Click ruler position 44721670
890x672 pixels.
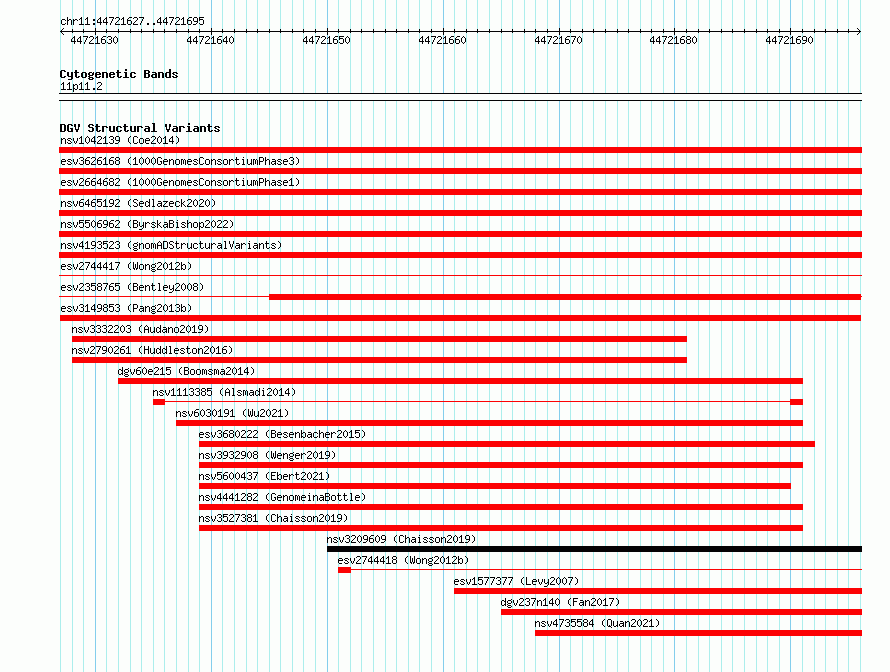point(558,40)
